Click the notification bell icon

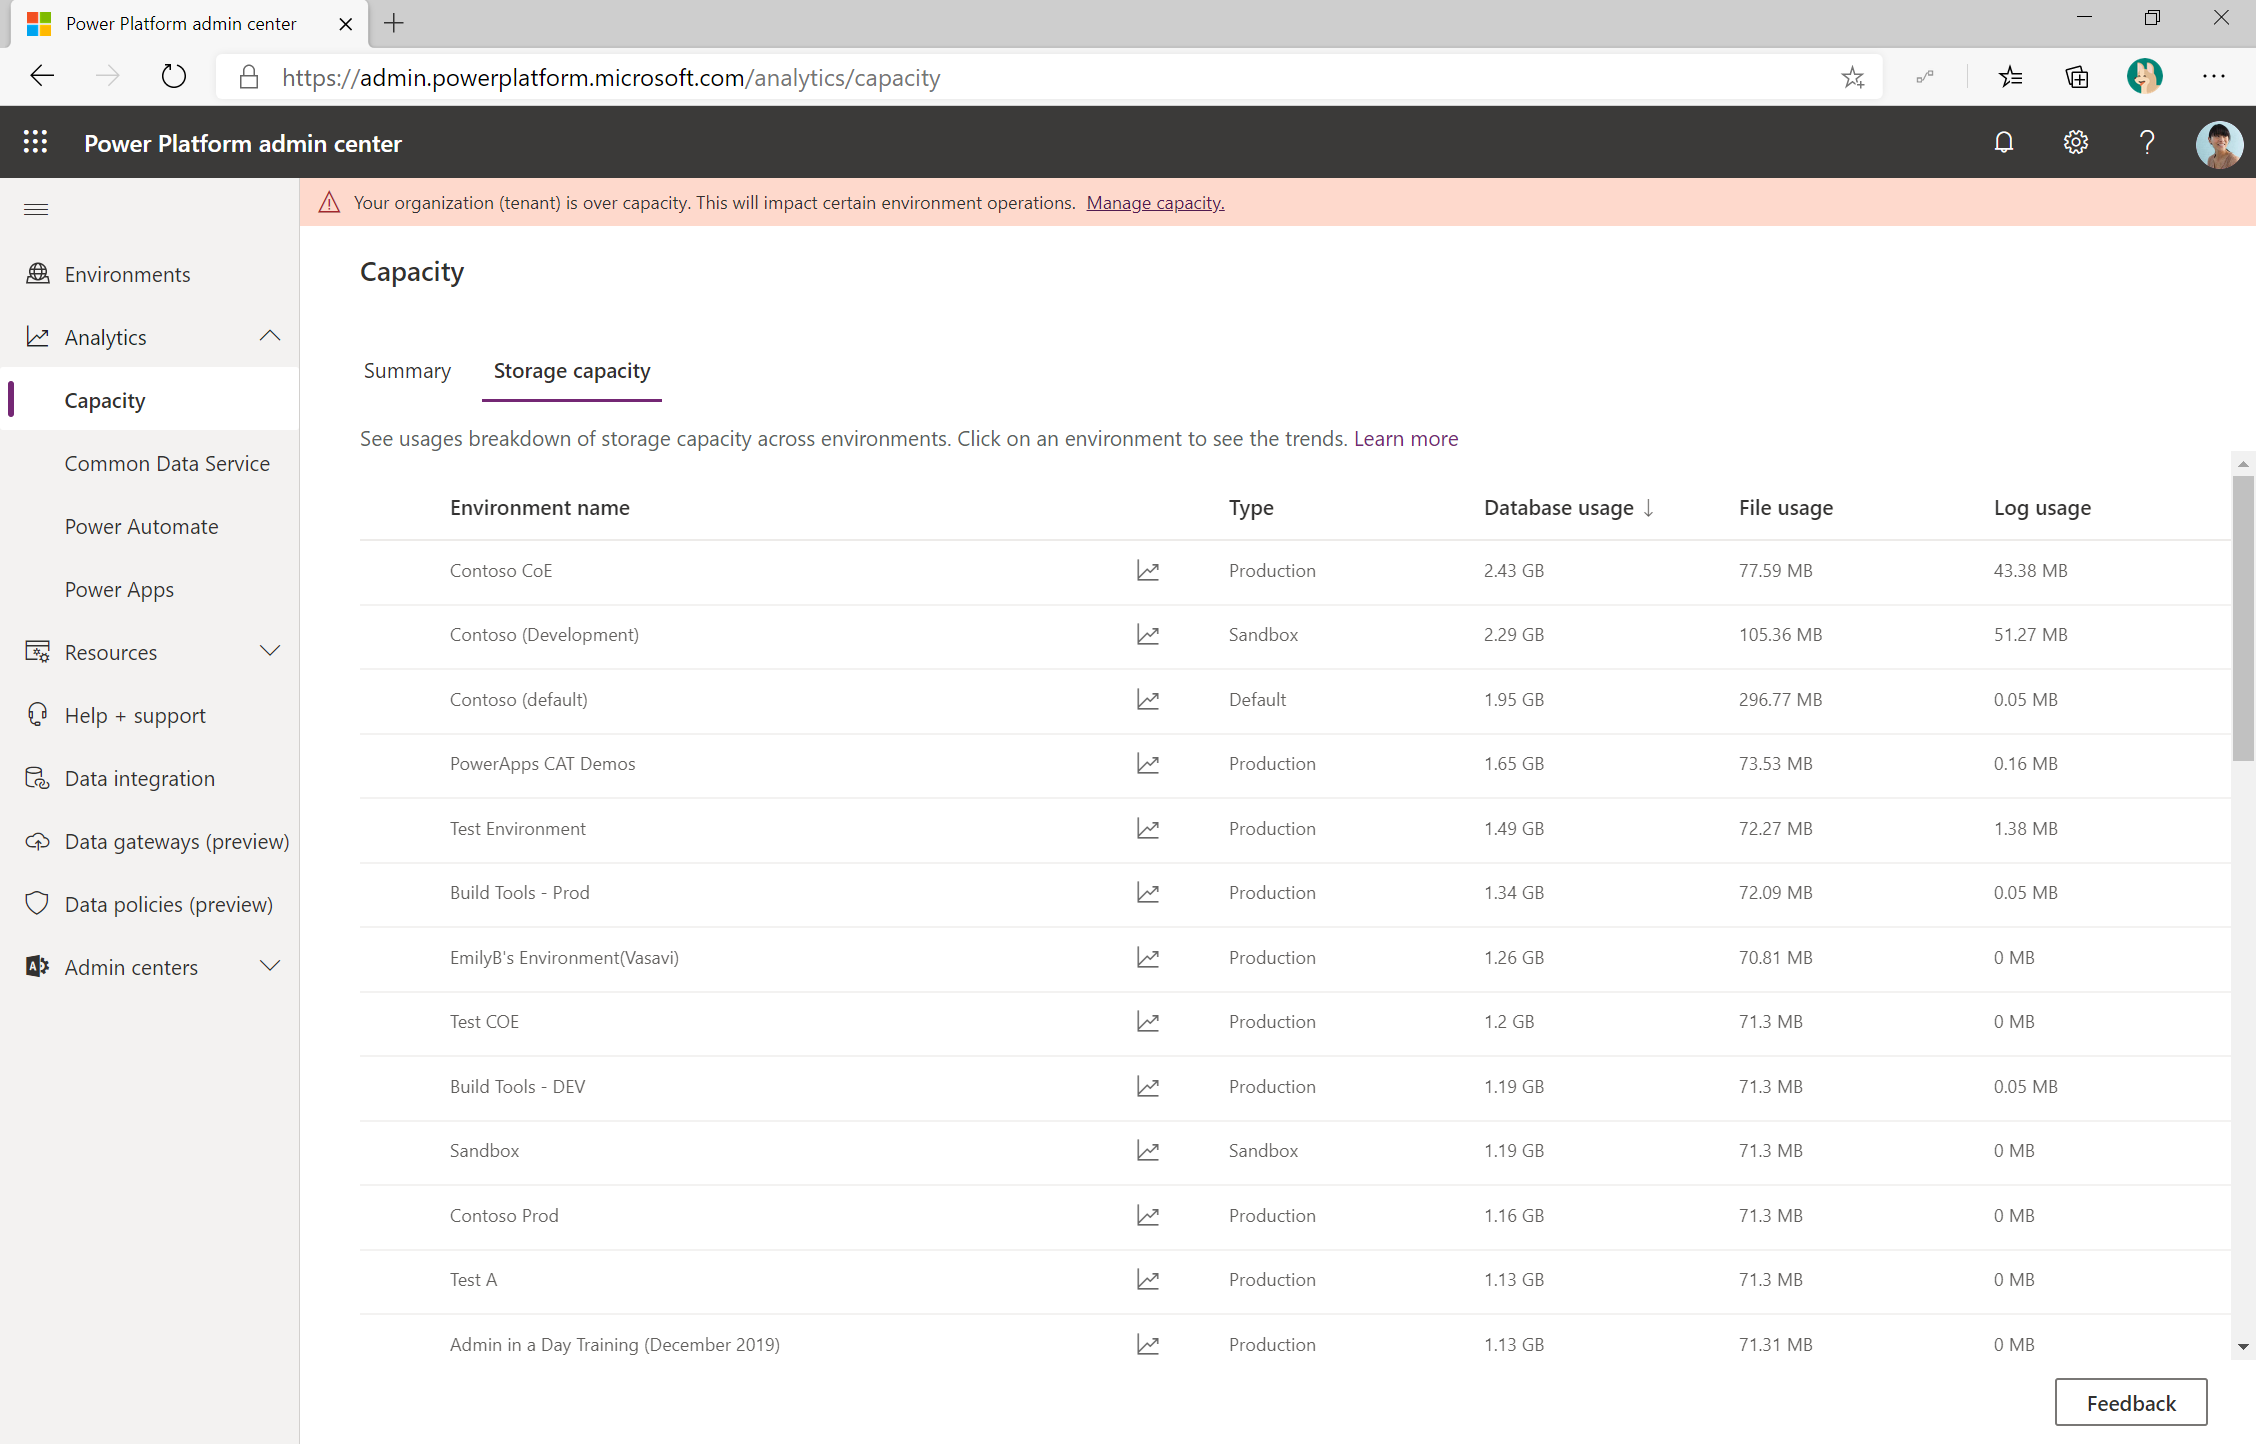coord(2003,145)
